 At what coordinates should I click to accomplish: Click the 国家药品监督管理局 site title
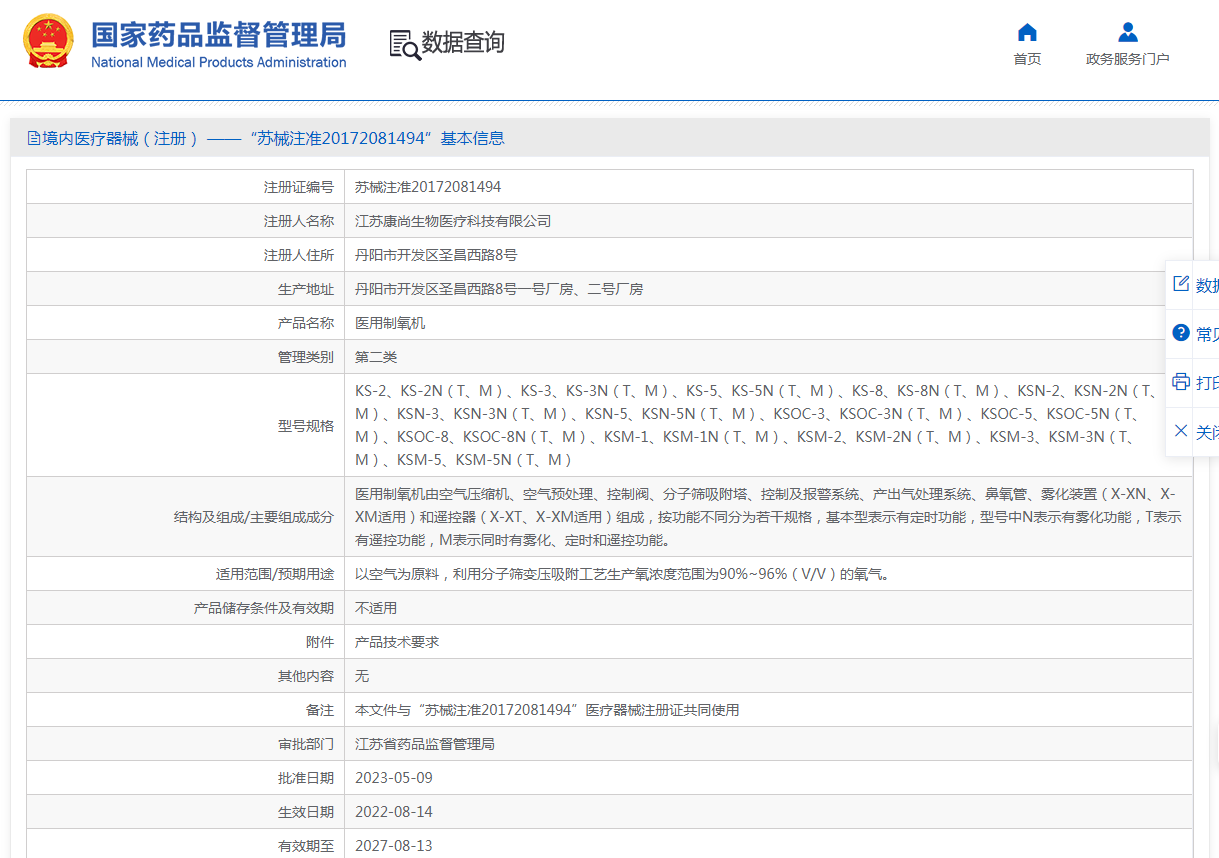tap(218, 34)
